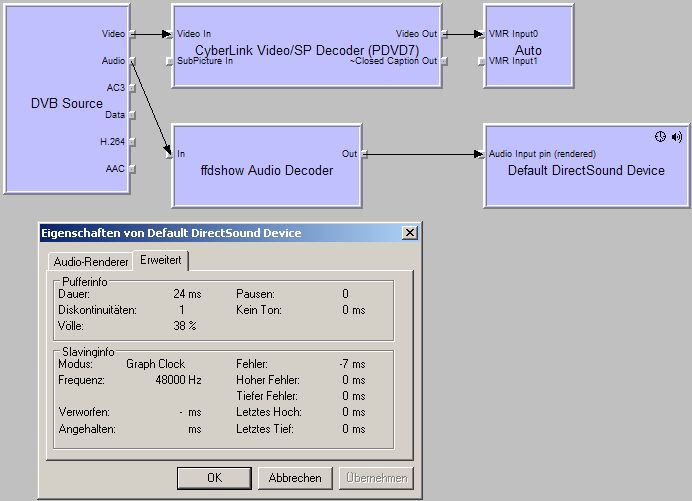This screenshot has width=692, height=501.
Task: Click the 'Pufferinfo' group heading
Action: click(84, 282)
